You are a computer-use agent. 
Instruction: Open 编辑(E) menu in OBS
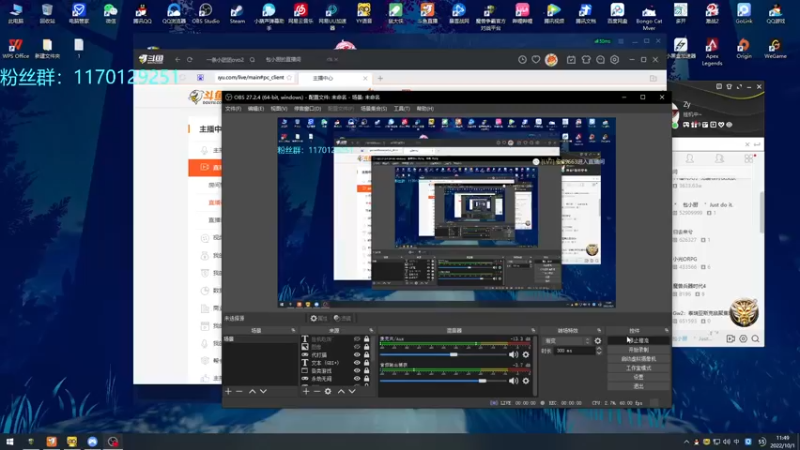[256, 109]
